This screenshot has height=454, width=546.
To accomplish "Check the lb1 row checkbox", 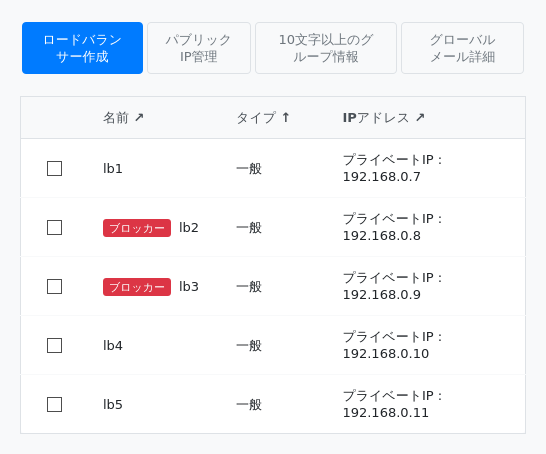I will (55, 169).
